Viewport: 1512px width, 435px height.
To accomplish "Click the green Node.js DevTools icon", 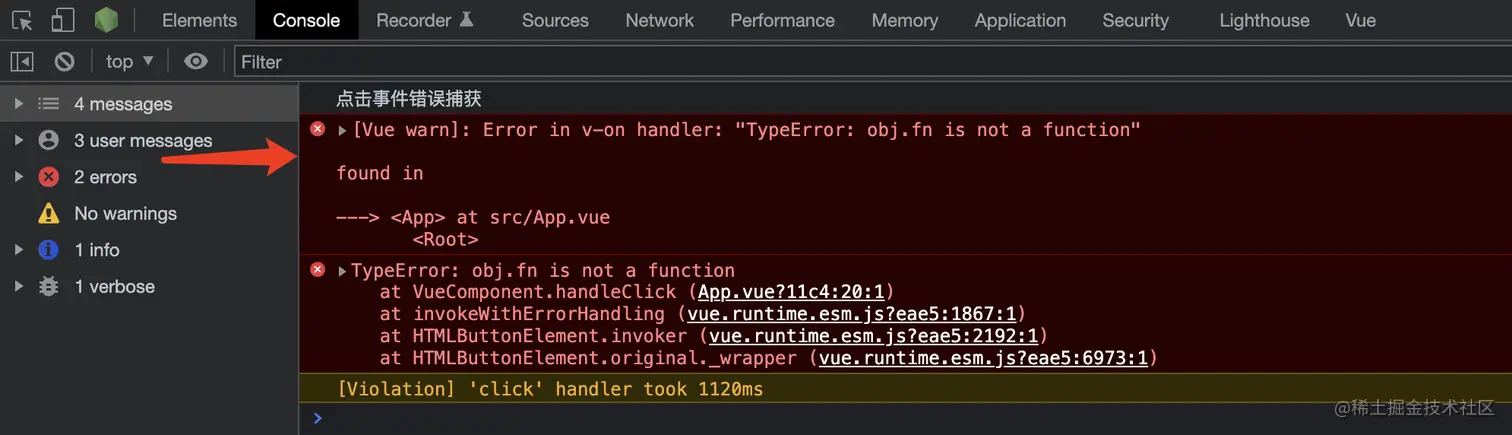I will pos(106,20).
